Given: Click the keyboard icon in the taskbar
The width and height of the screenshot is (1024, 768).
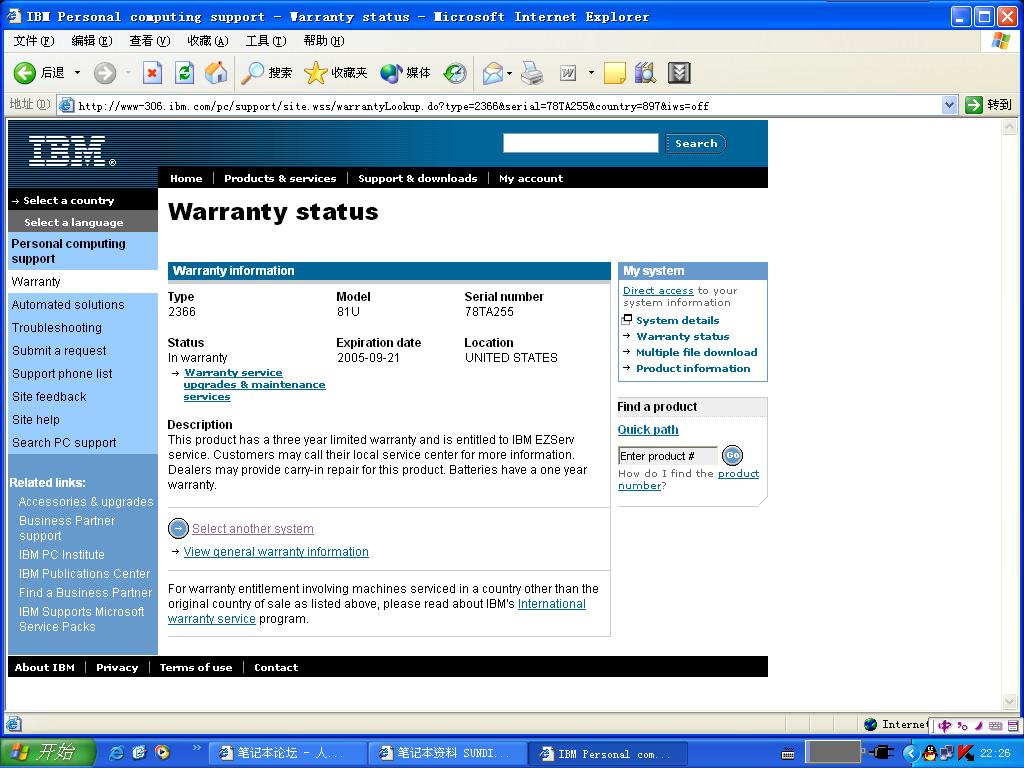Looking at the screenshot, I should click(x=788, y=753).
